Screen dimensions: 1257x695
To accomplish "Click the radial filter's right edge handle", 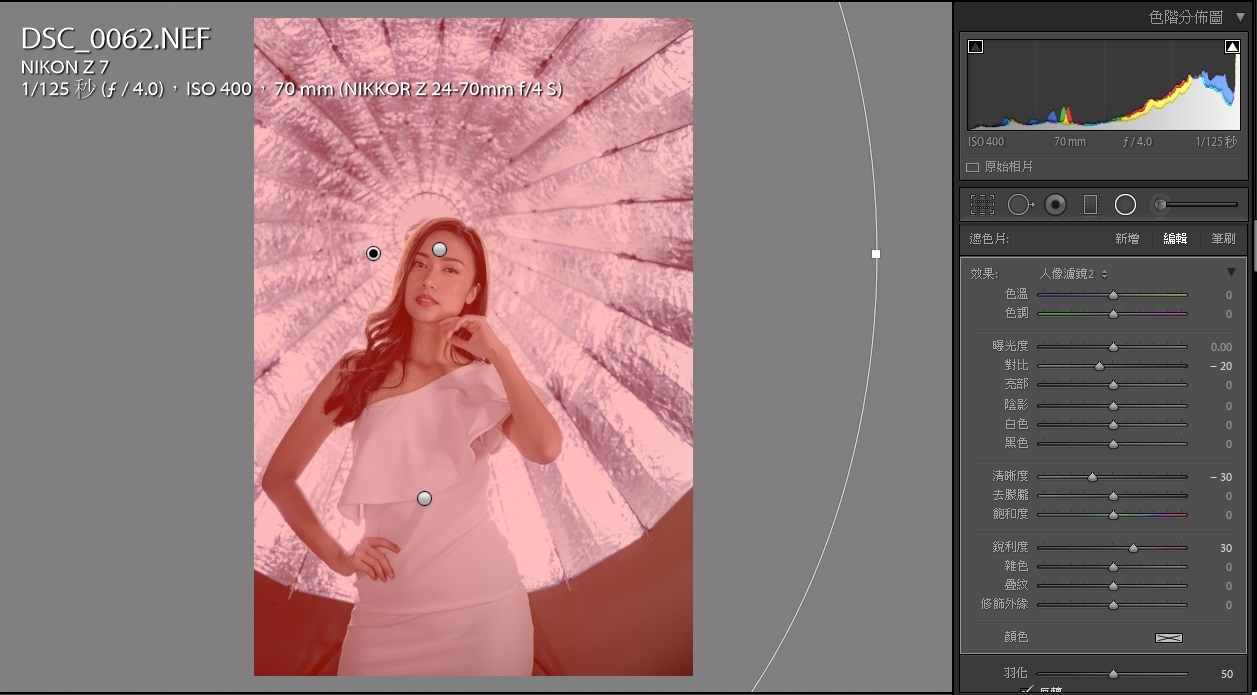I will (x=876, y=254).
